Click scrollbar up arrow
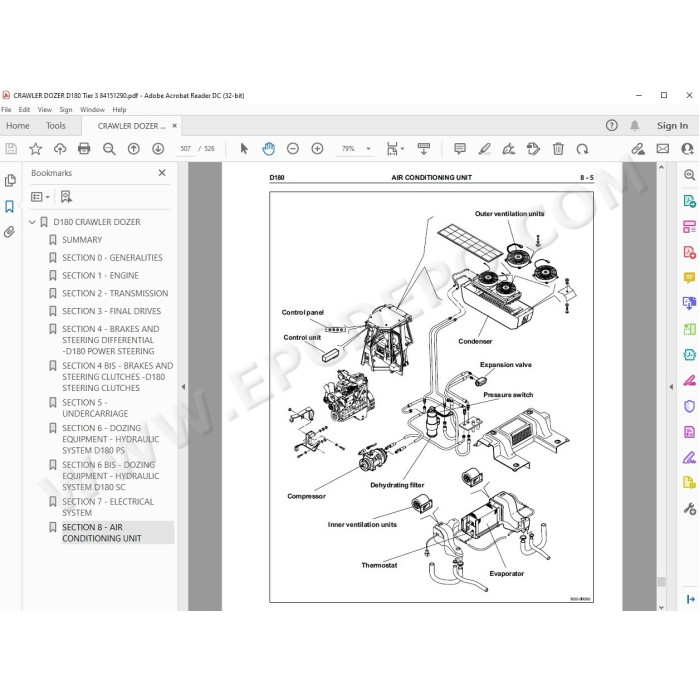 pyautogui.click(x=661, y=167)
